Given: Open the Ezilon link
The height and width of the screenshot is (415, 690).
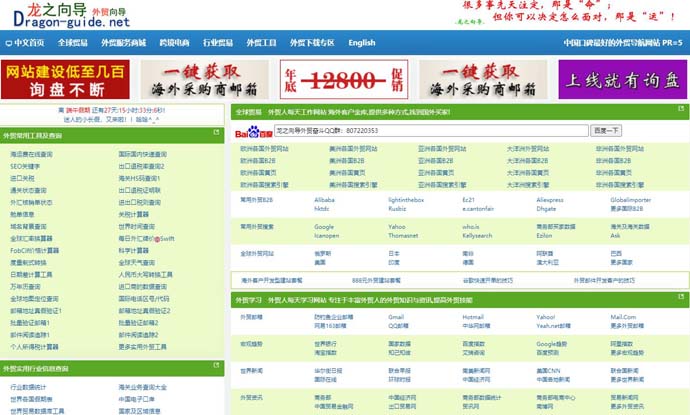Looking at the screenshot, I should pos(544,235).
